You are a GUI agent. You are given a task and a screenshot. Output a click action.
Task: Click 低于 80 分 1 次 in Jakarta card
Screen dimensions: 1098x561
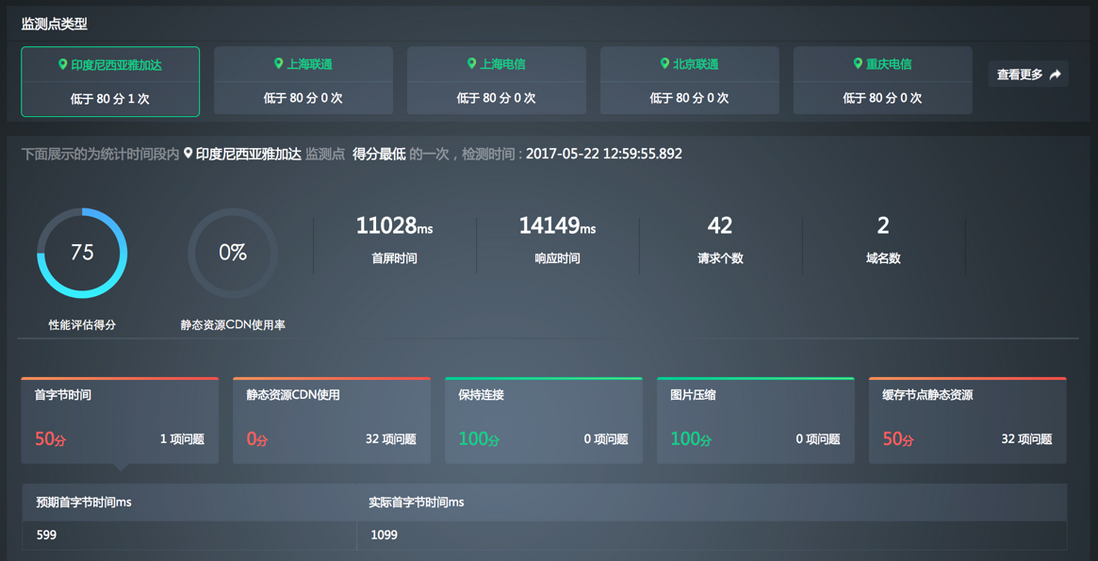(110, 99)
